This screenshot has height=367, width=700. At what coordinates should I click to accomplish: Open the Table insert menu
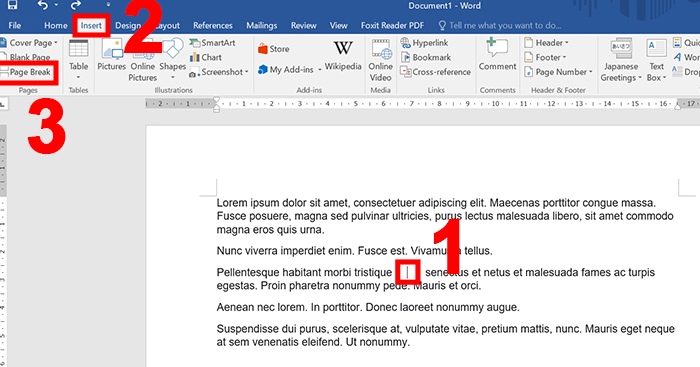tap(79, 60)
